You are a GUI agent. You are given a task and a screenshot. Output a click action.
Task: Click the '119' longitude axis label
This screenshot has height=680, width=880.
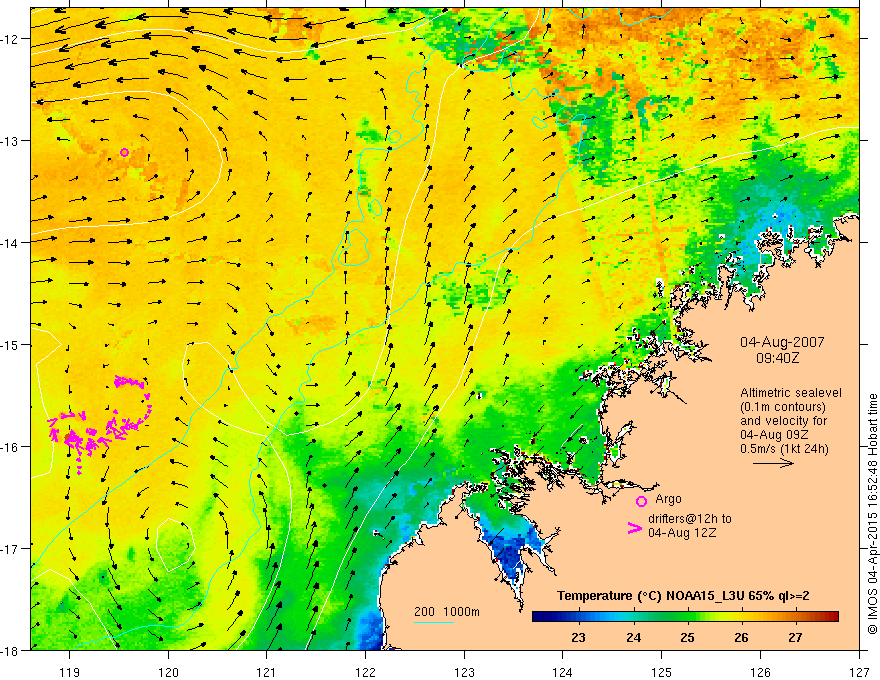(x=70, y=672)
